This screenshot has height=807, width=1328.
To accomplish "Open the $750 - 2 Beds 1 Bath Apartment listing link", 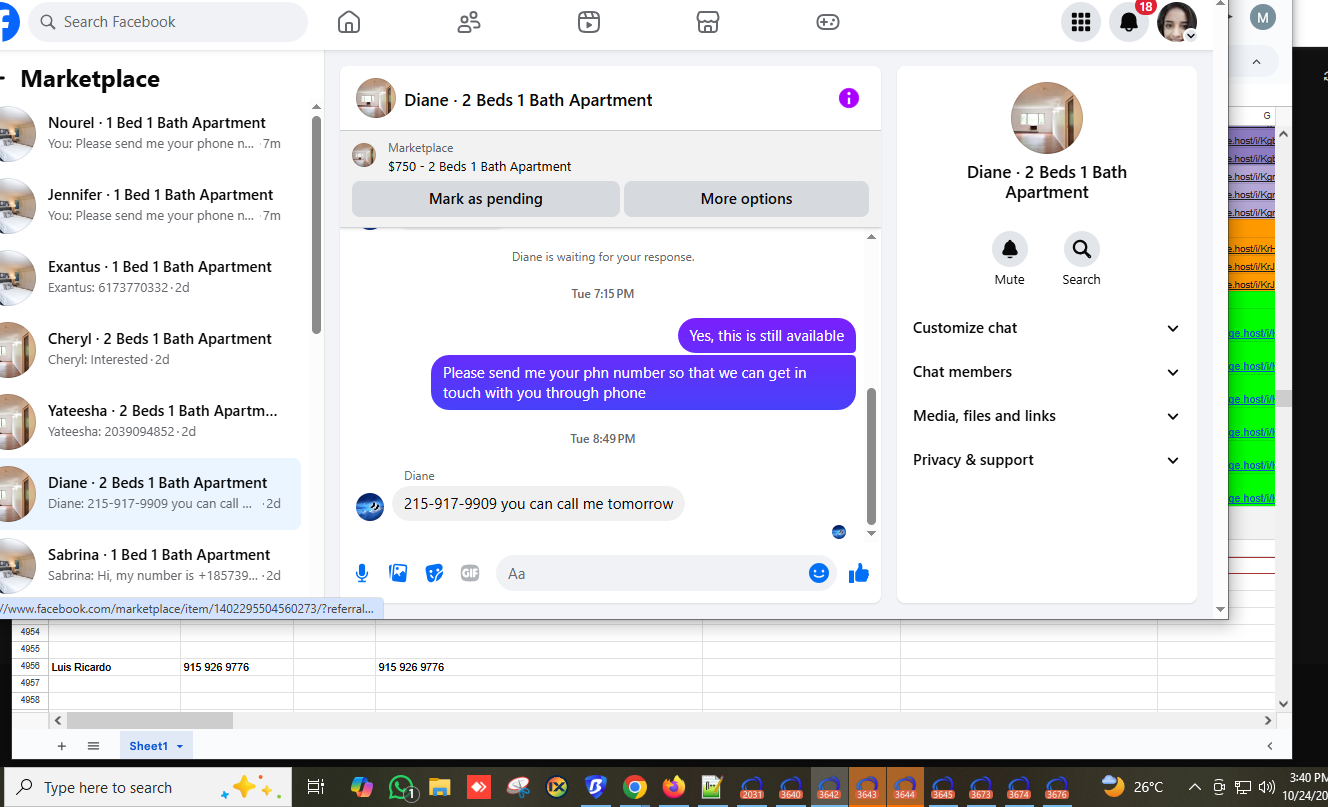I will (x=480, y=167).
